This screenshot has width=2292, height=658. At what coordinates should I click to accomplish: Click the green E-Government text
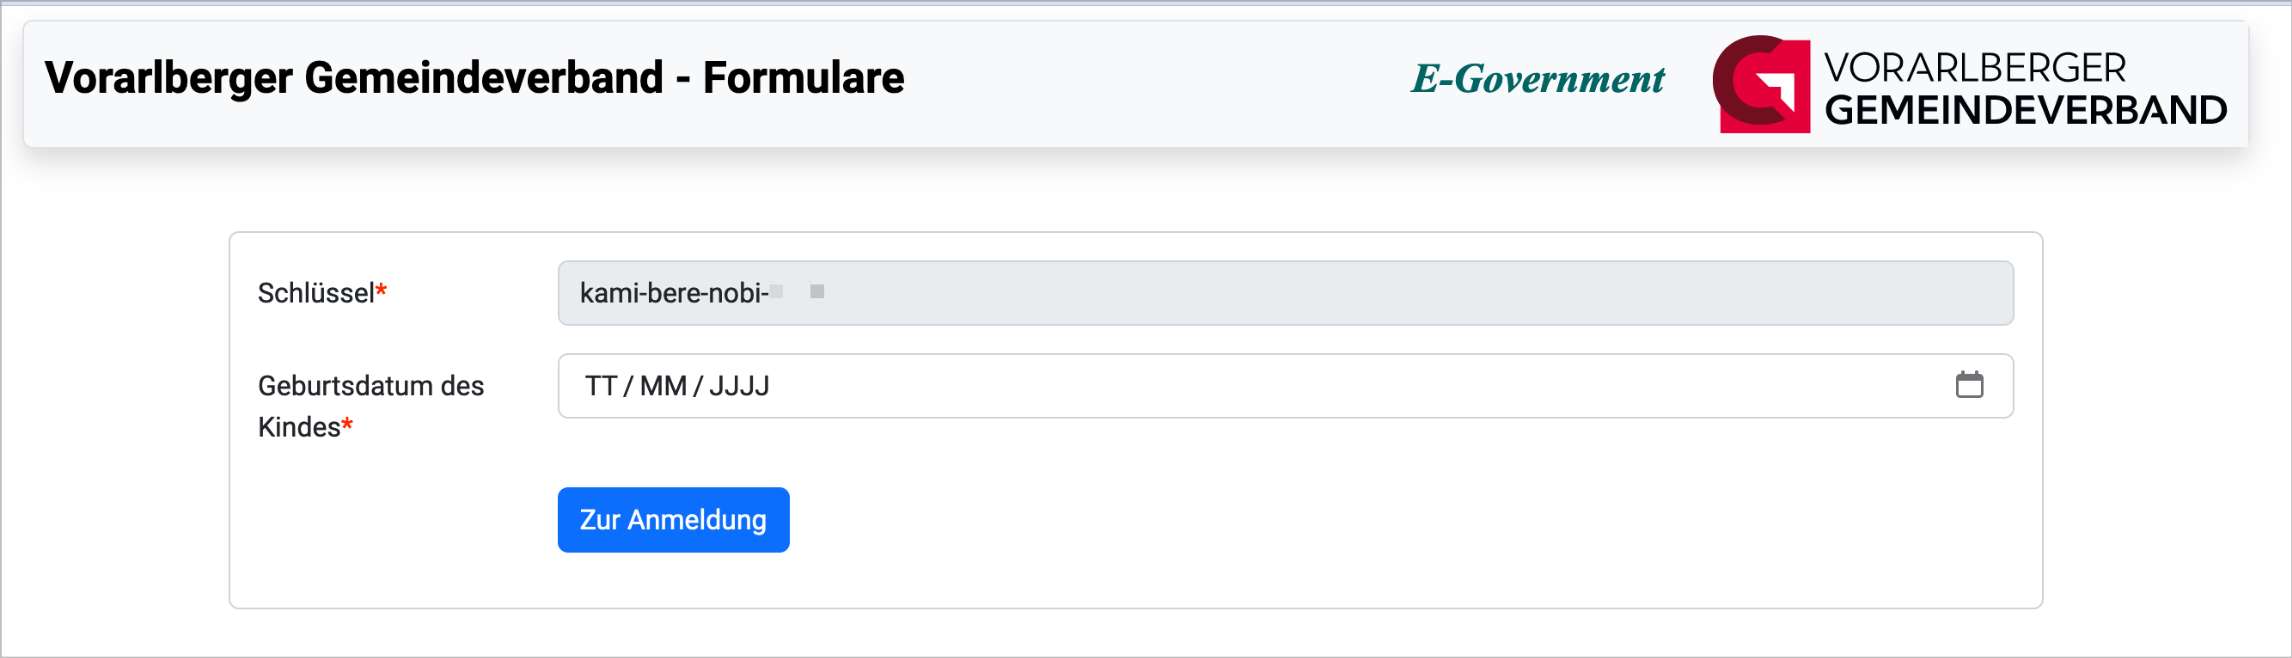pyautogui.click(x=1538, y=79)
